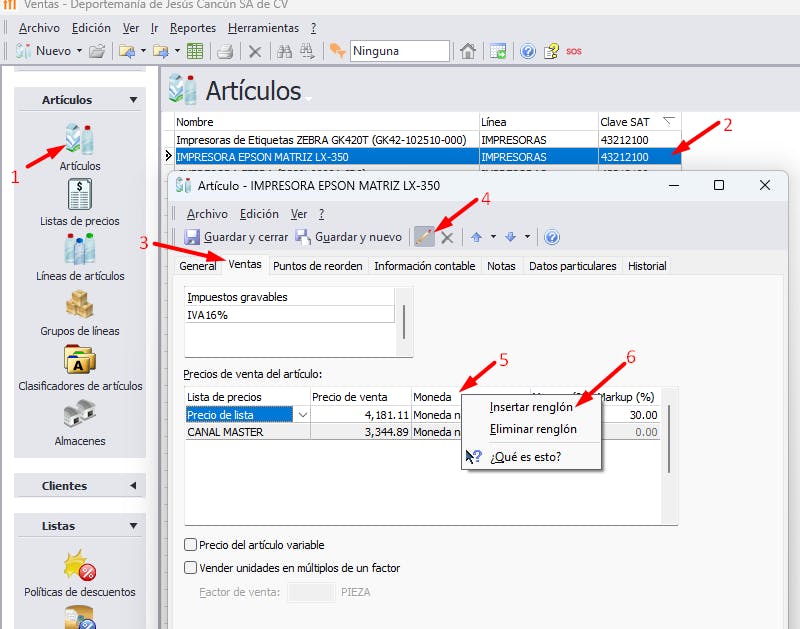Click the filter icon in main toolbar

(337, 51)
